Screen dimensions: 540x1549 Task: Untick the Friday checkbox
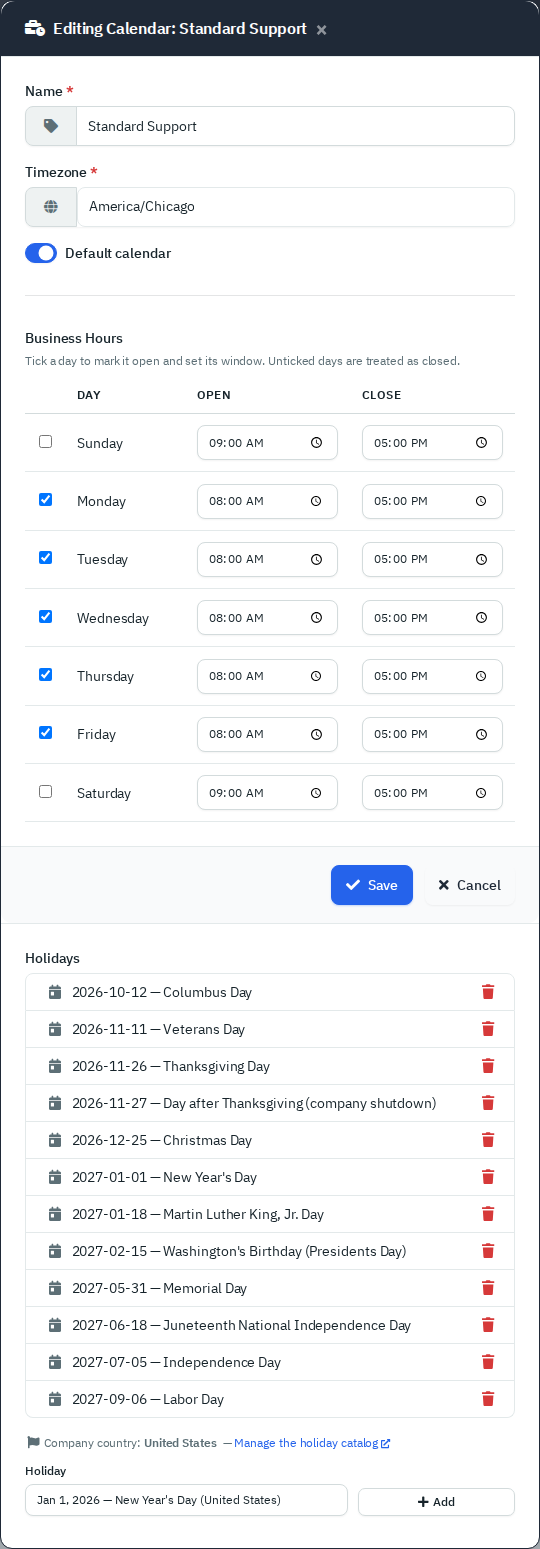(45, 732)
